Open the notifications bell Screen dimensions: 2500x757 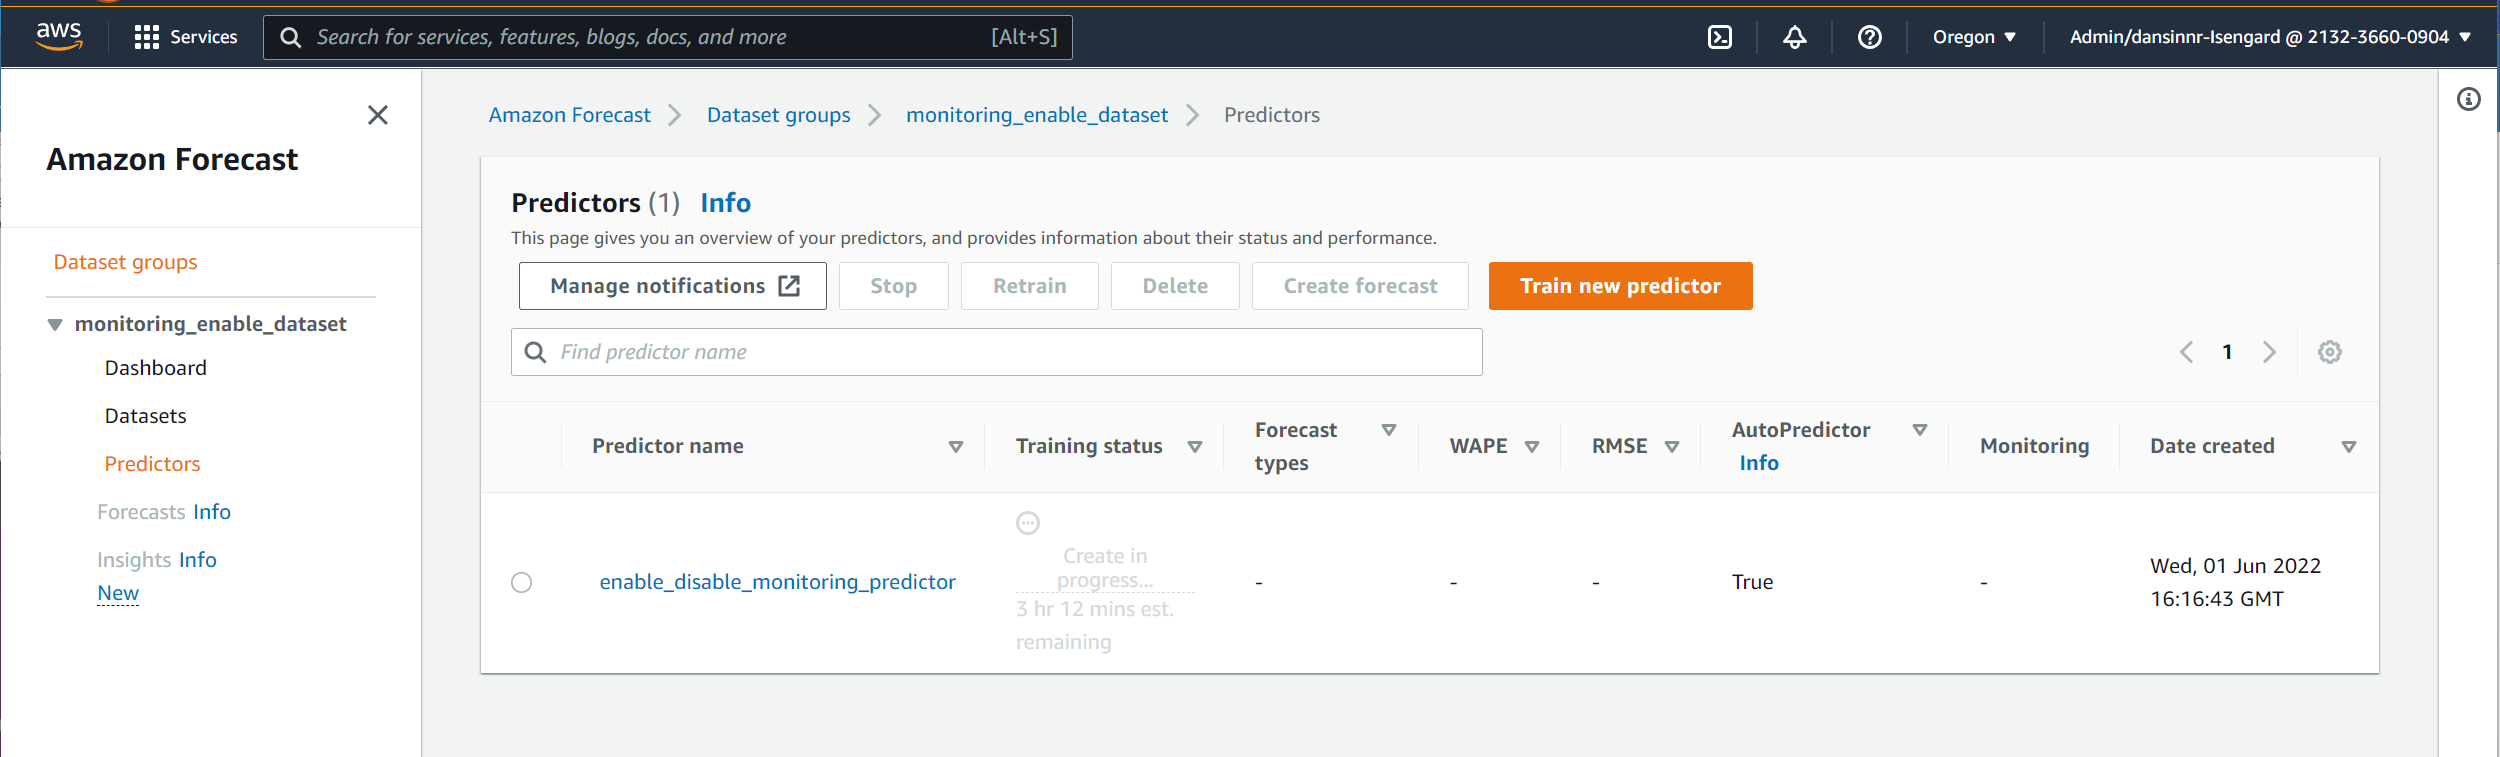click(x=1795, y=37)
